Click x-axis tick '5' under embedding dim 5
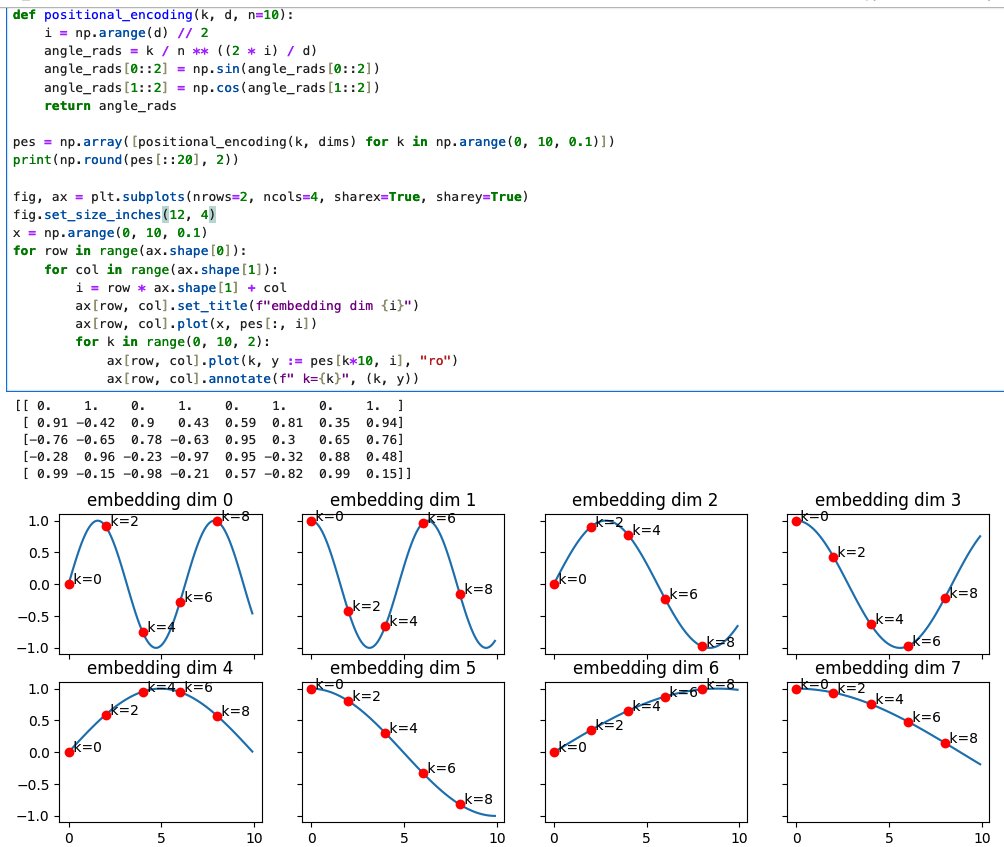Screen dimensions: 1004x847 pyautogui.click(x=404, y=837)
